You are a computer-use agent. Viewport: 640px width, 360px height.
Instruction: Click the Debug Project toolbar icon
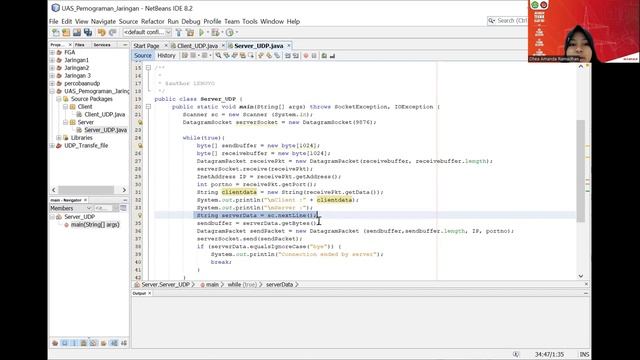point(215,32)
